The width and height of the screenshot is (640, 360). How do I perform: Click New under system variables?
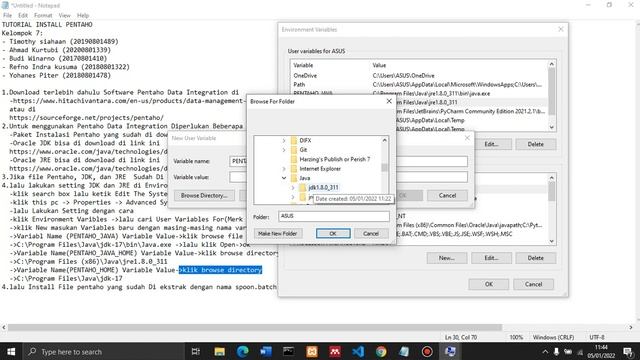(x=447, y=258)
